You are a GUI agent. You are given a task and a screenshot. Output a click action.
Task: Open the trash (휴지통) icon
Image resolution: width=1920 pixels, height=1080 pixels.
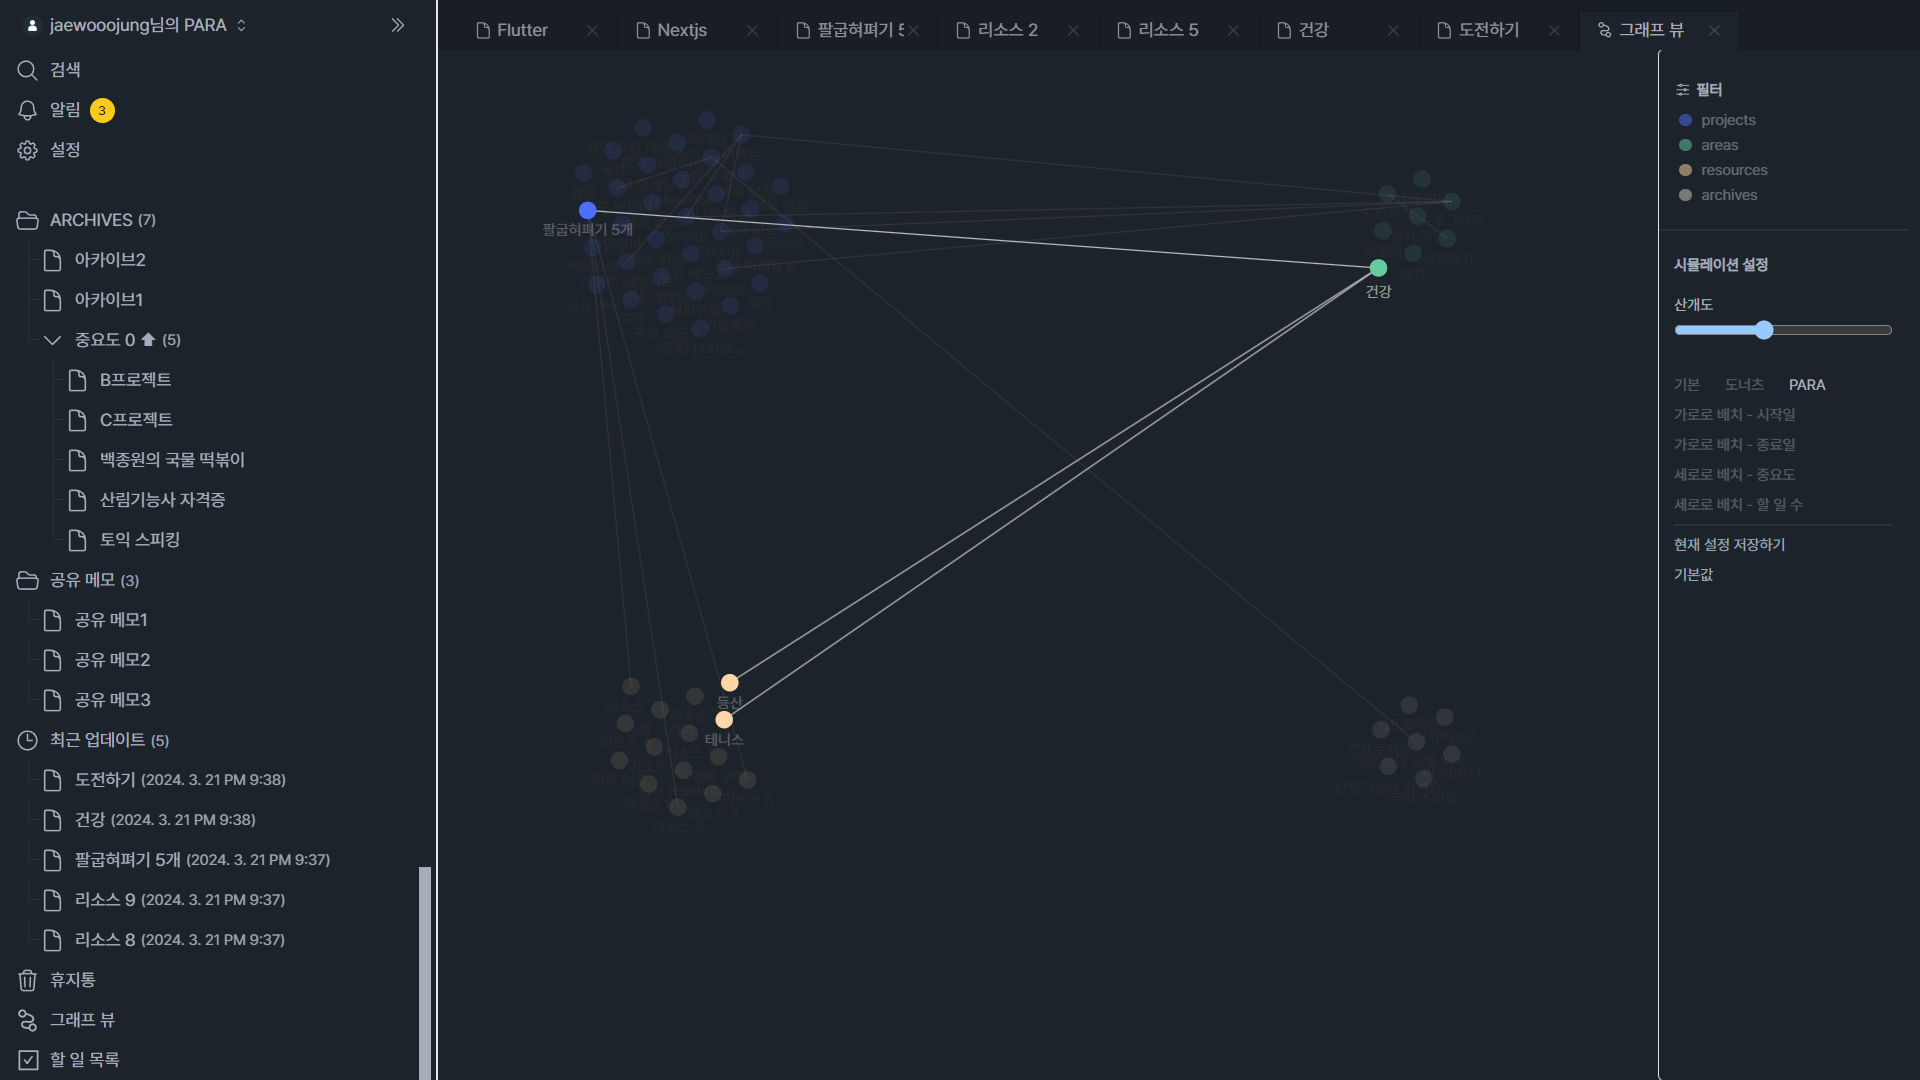pos(27,980)
